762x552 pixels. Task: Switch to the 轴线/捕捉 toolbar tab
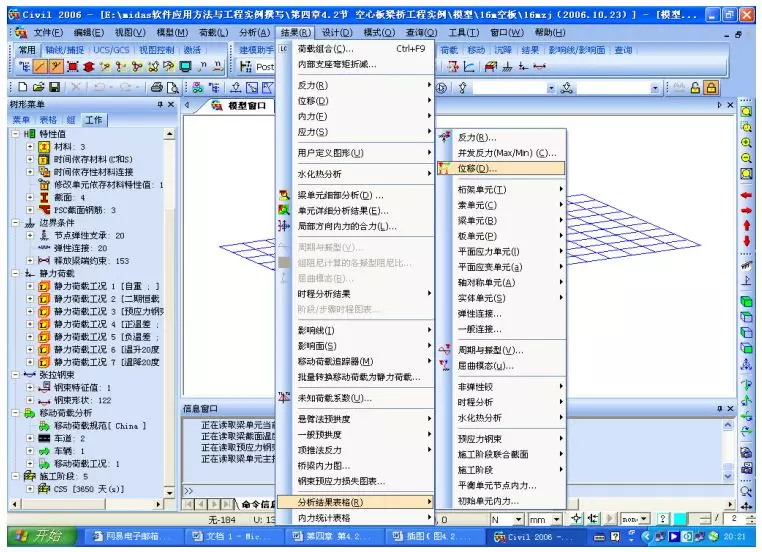pos(65,50)
